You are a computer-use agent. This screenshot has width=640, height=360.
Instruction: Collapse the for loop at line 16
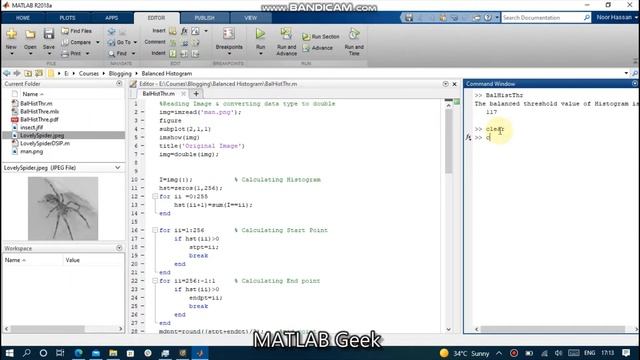(x=155, y=230)
